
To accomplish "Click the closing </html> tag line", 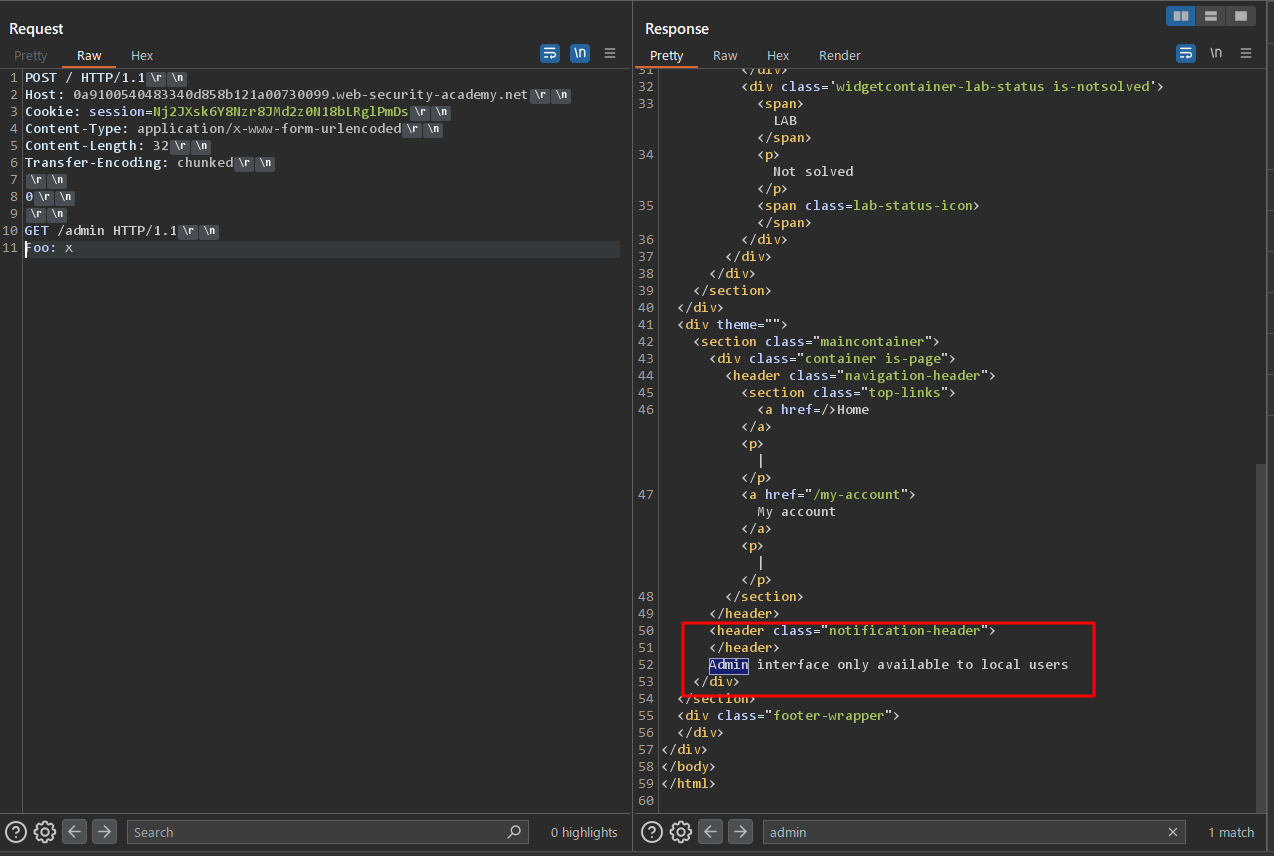I will pyautogui.click(x=688, y=783).
